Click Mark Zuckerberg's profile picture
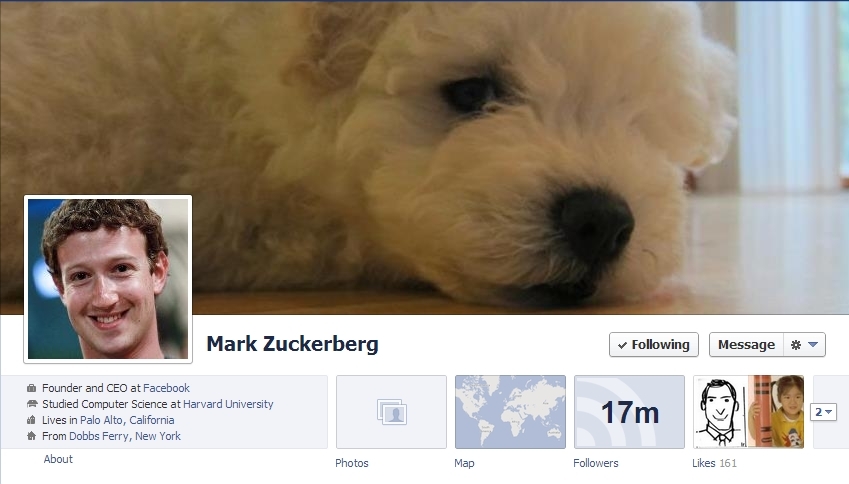Image resolution: width=849 pixels, height=484 pixels. pyautogui.click(x=108, y=279)
